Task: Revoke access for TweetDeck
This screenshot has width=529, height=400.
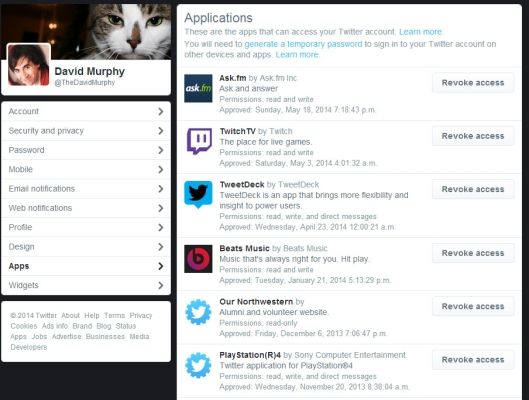Action: [x=473, y=189]
